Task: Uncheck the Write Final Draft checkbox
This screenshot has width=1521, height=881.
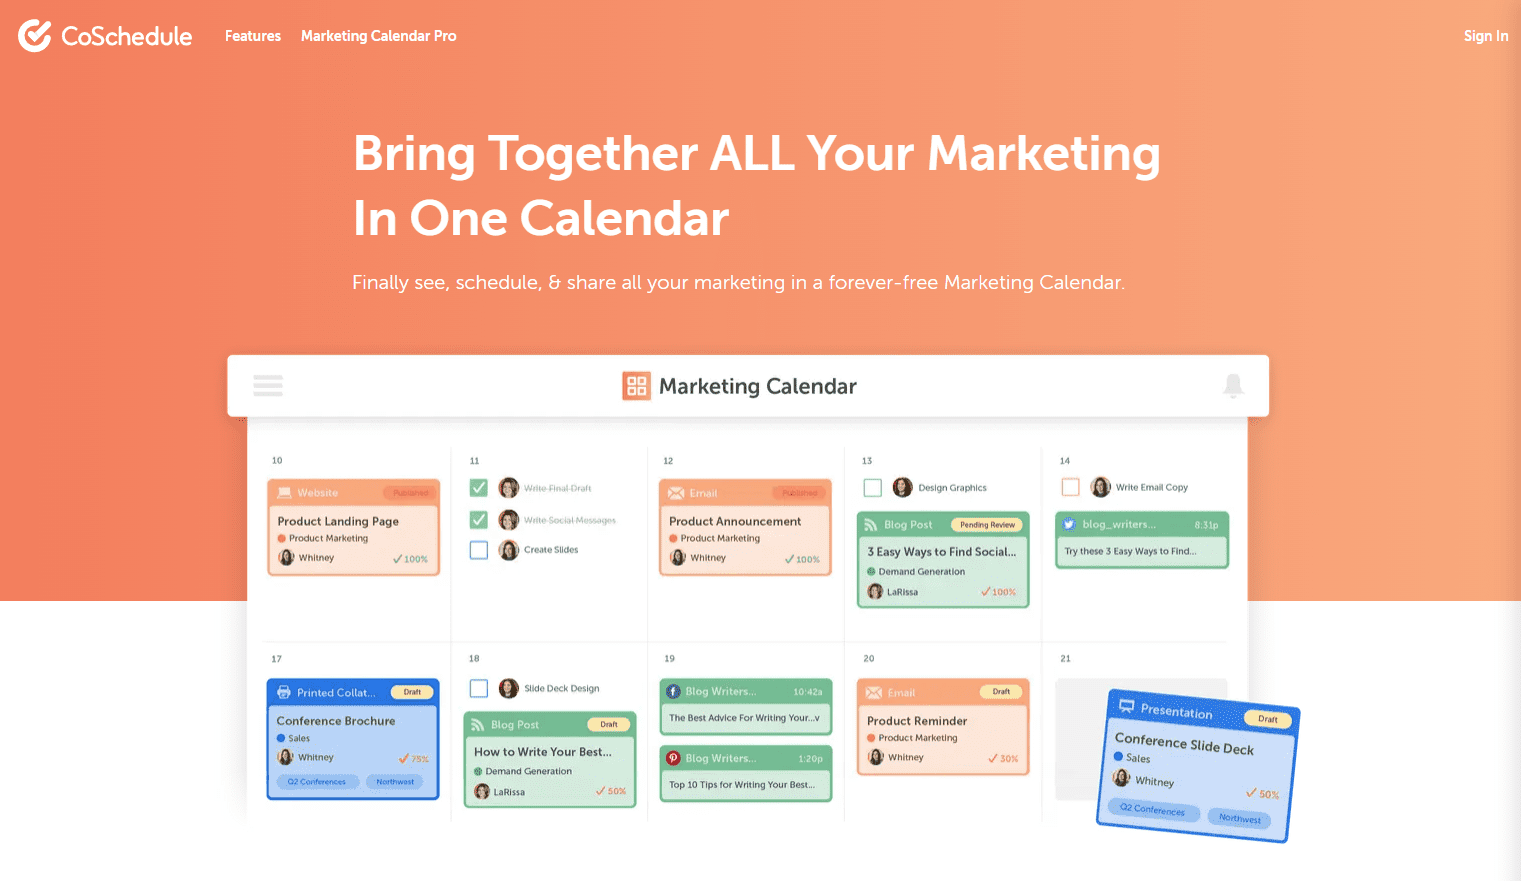Action: 479,488
